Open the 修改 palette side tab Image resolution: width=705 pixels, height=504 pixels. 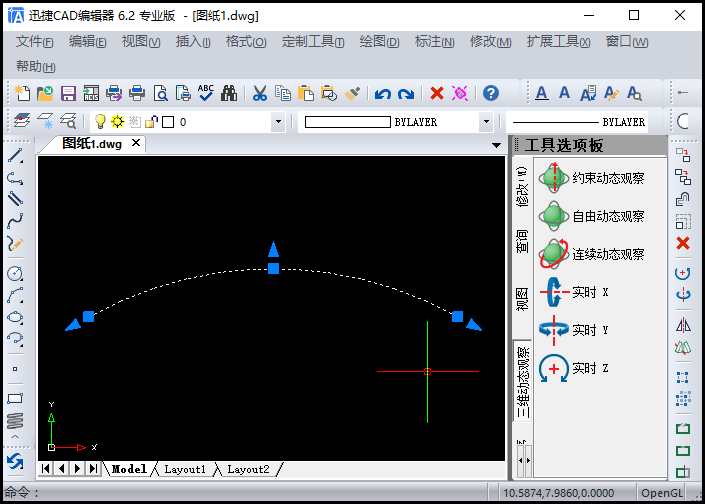(x=522, y=187)
